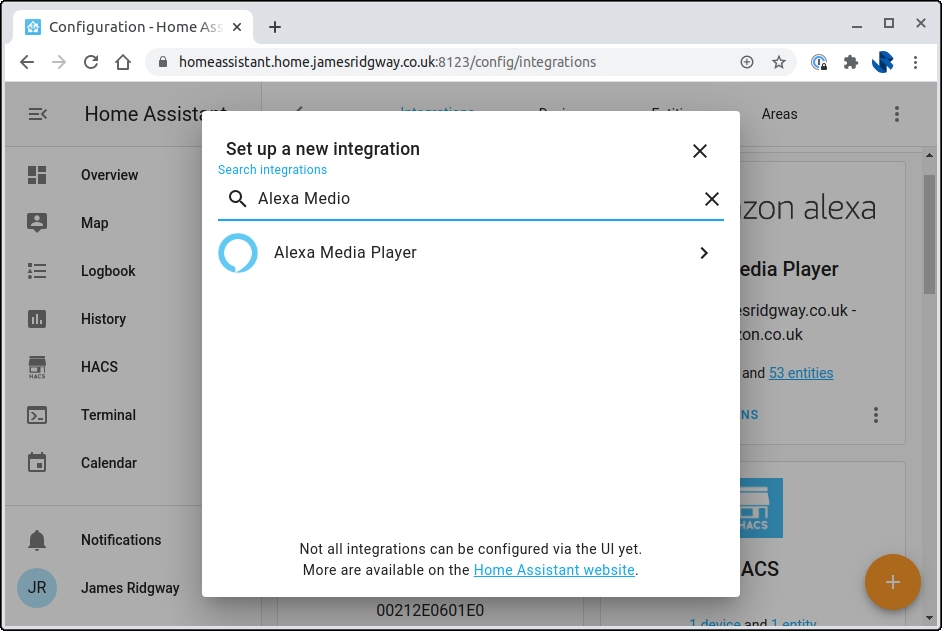Open Notifications label in sidebar
This screenshot has width=942, height=631.
[x=121, y=540]
